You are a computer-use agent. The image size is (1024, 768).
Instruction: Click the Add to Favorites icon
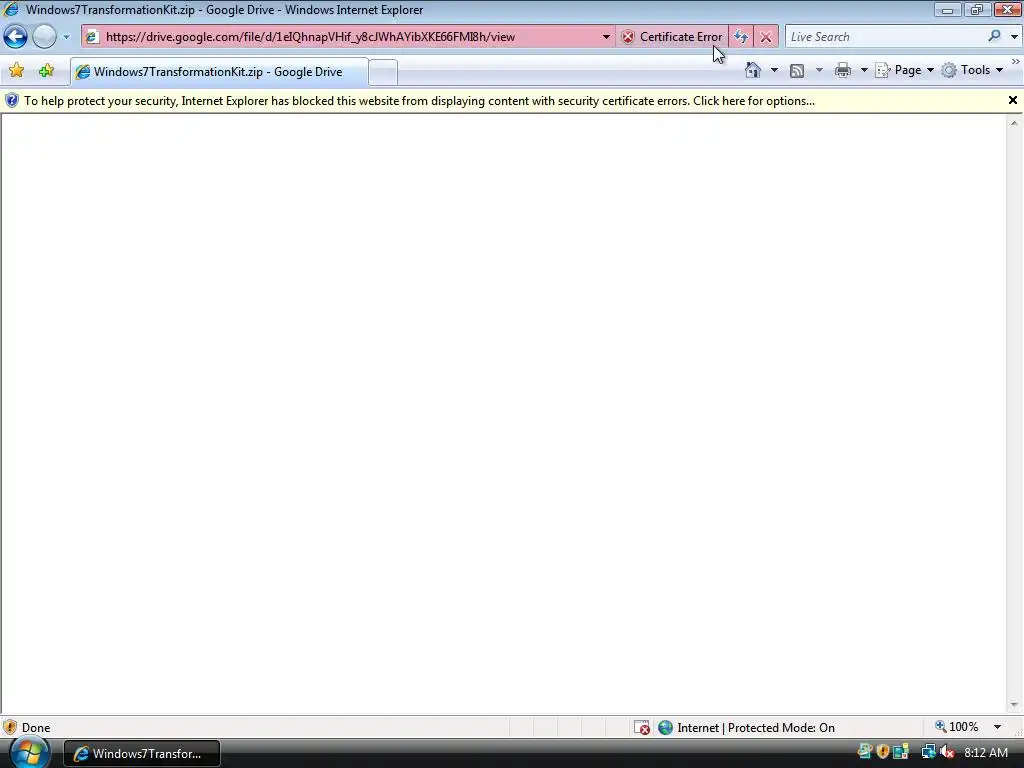click(x=46, y=71)
